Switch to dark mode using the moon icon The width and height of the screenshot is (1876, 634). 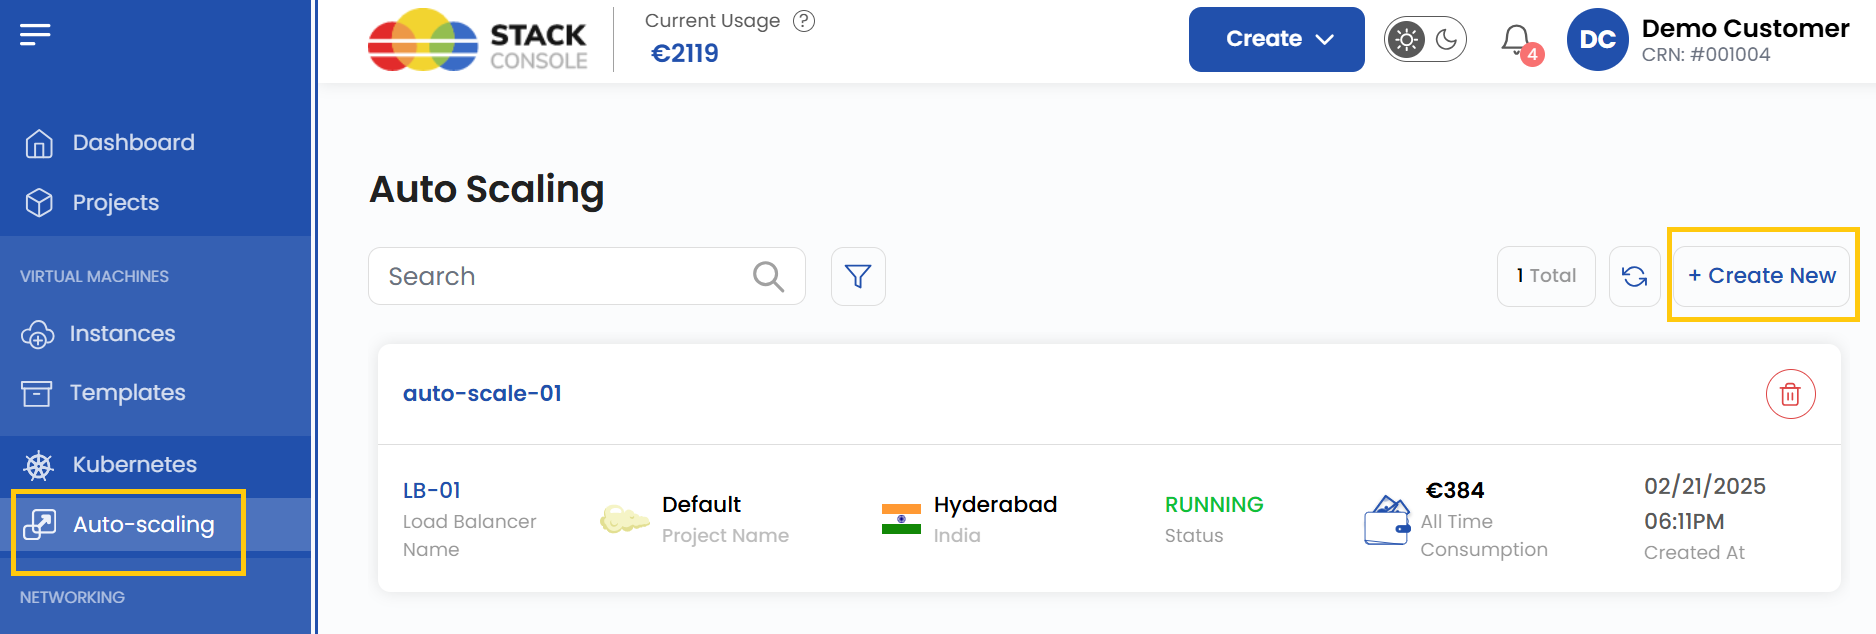[1446, 40]
